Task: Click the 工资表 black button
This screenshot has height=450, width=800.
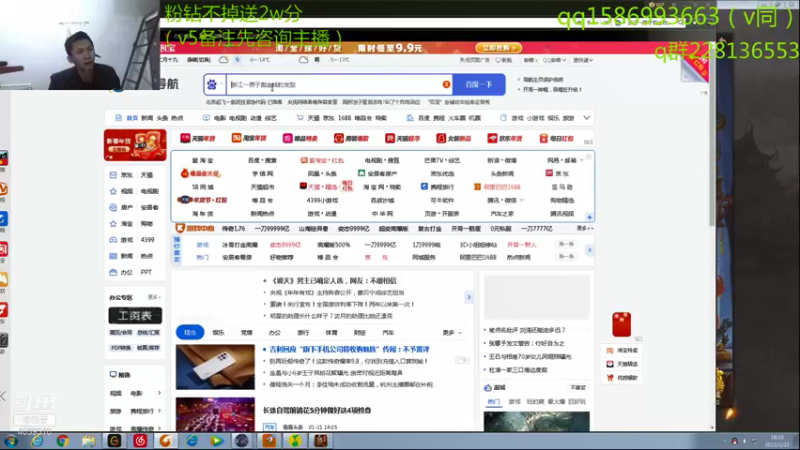Action: click(x=135, y=316)
